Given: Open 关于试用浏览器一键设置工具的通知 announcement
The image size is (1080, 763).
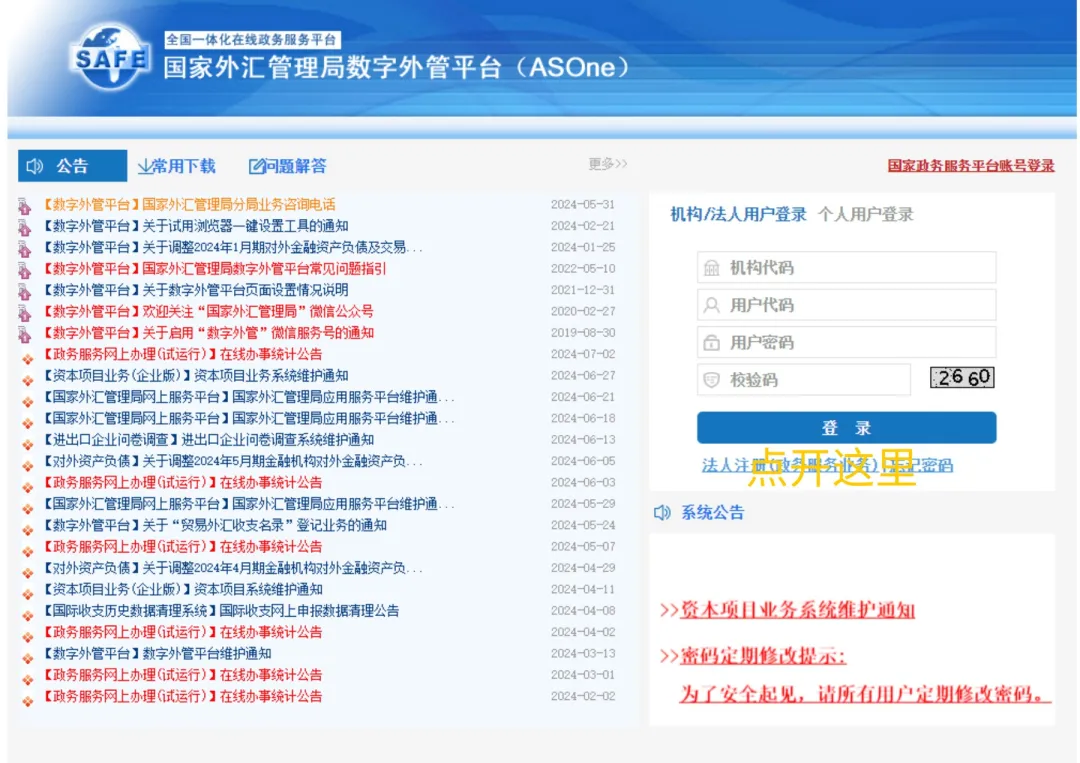Looking at the screenshot, I should (245, 226).
